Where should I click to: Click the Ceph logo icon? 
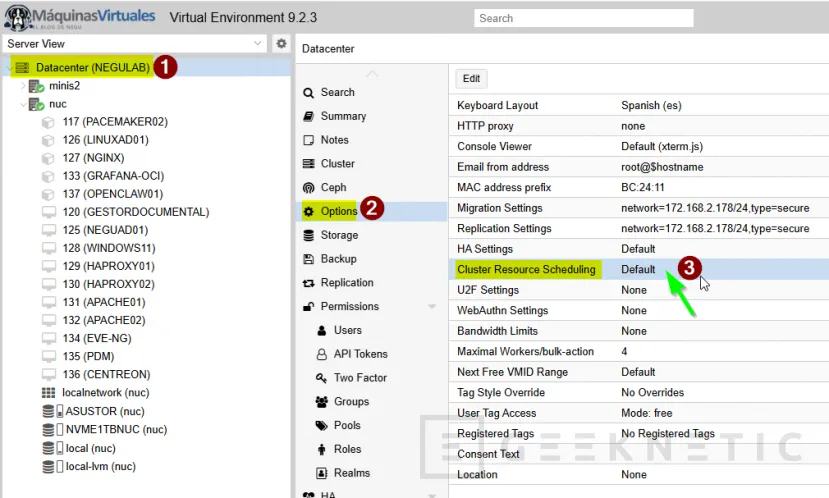click(308, 188)
